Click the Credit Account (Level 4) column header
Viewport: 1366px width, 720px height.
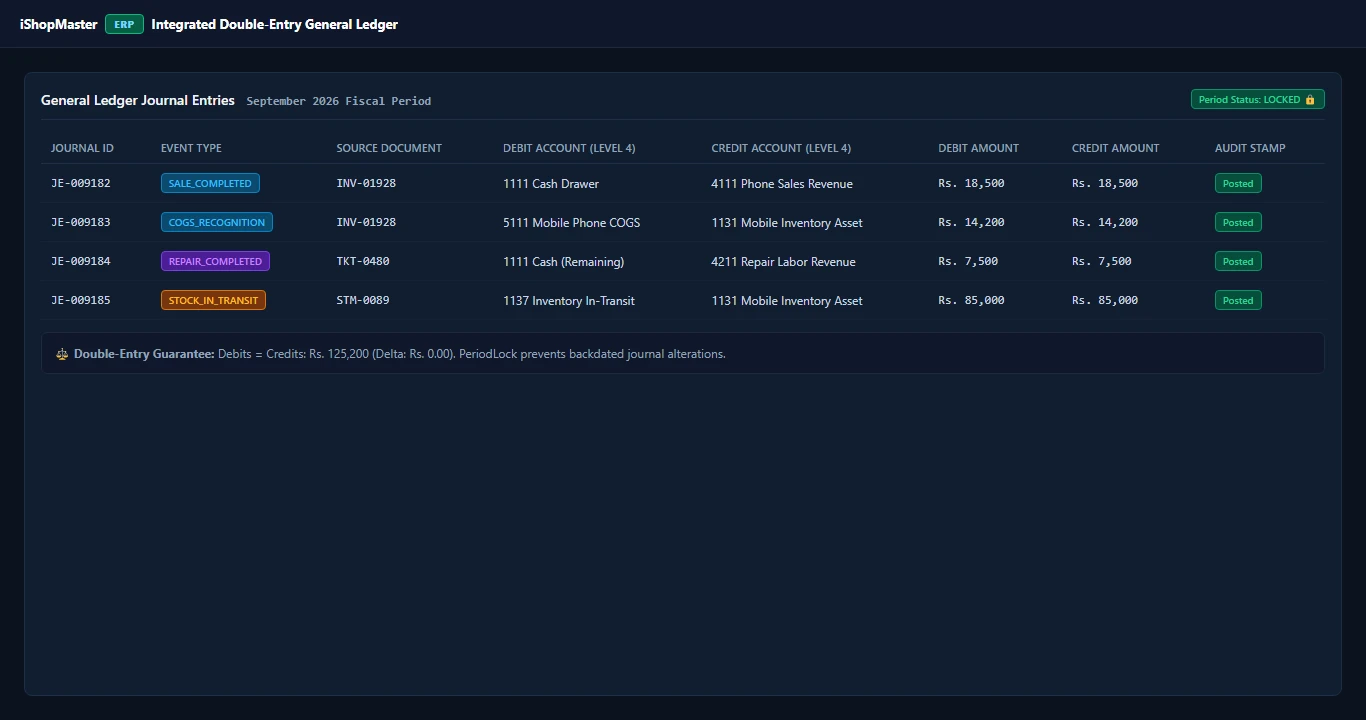tap(781, 148)
